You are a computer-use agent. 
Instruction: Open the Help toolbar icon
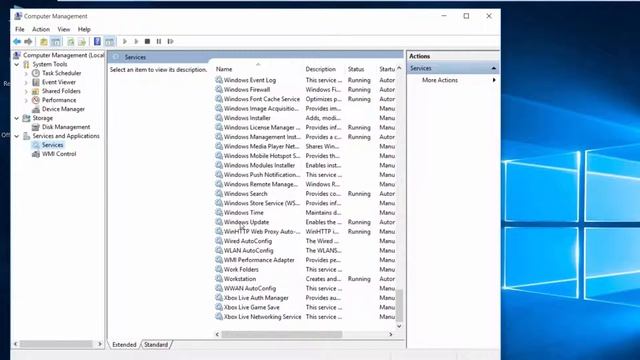click(97, 41)
